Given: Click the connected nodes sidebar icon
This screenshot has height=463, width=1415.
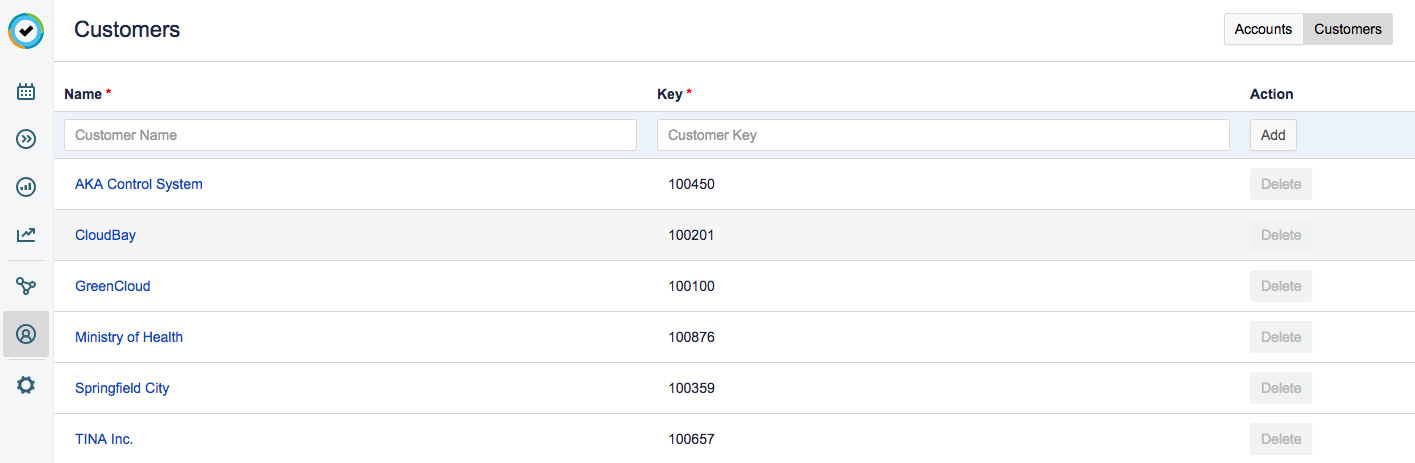Looking at the screenshot, I should tap(26, 287).
